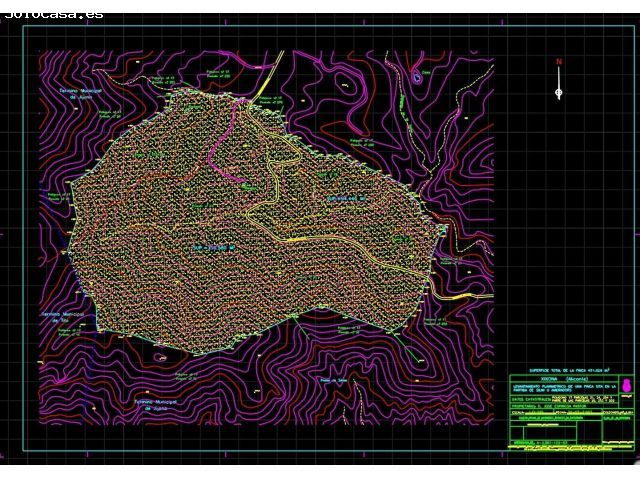Select 'Termino Municipal de Jijona' label at top left

[80, 94]
